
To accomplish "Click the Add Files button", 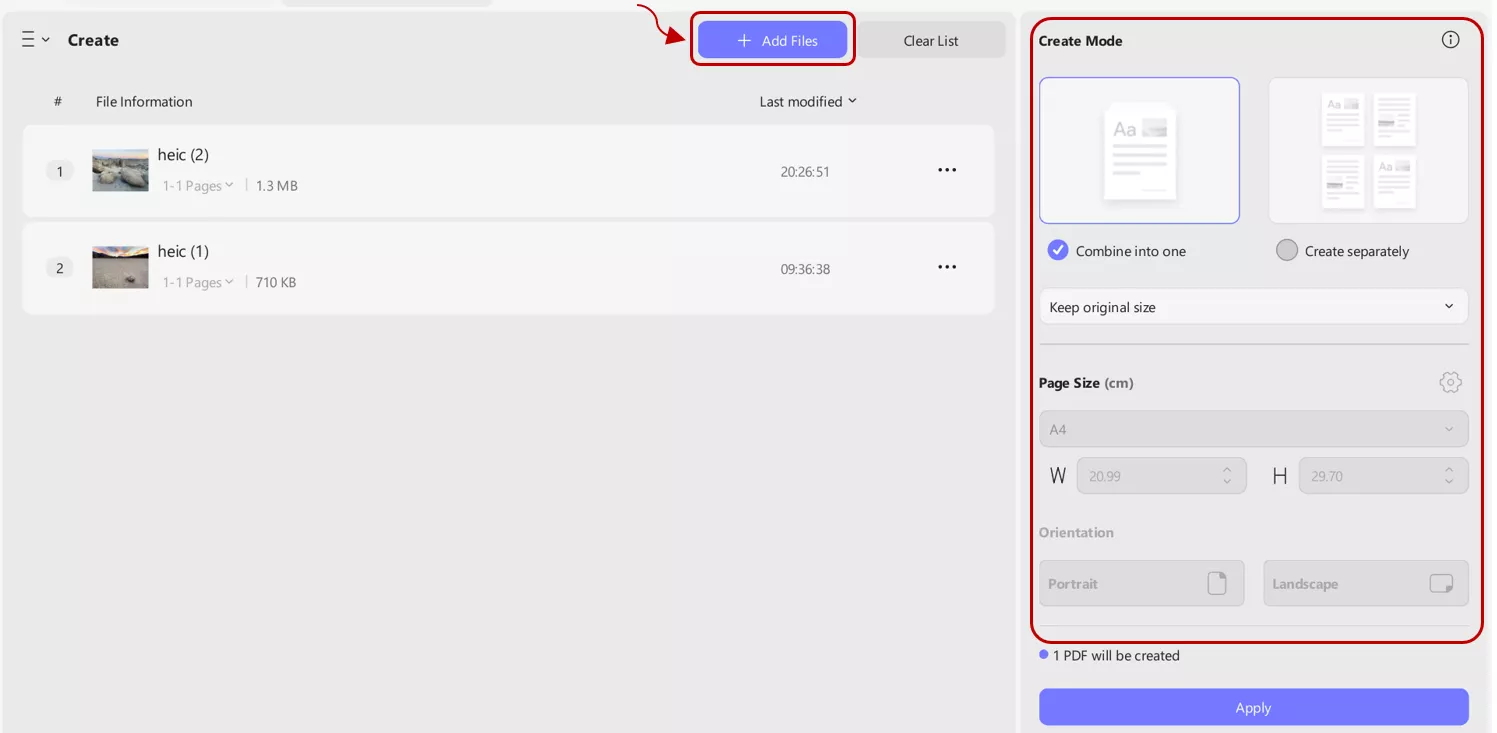I will 772,41.
